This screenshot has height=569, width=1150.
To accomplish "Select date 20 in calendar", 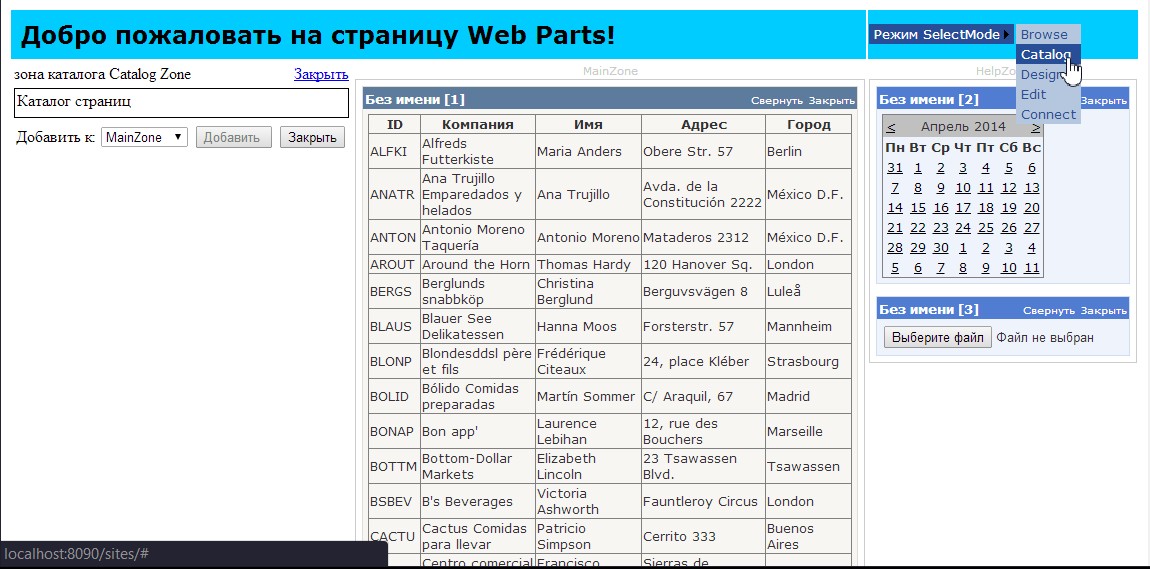I will 1032,208.
